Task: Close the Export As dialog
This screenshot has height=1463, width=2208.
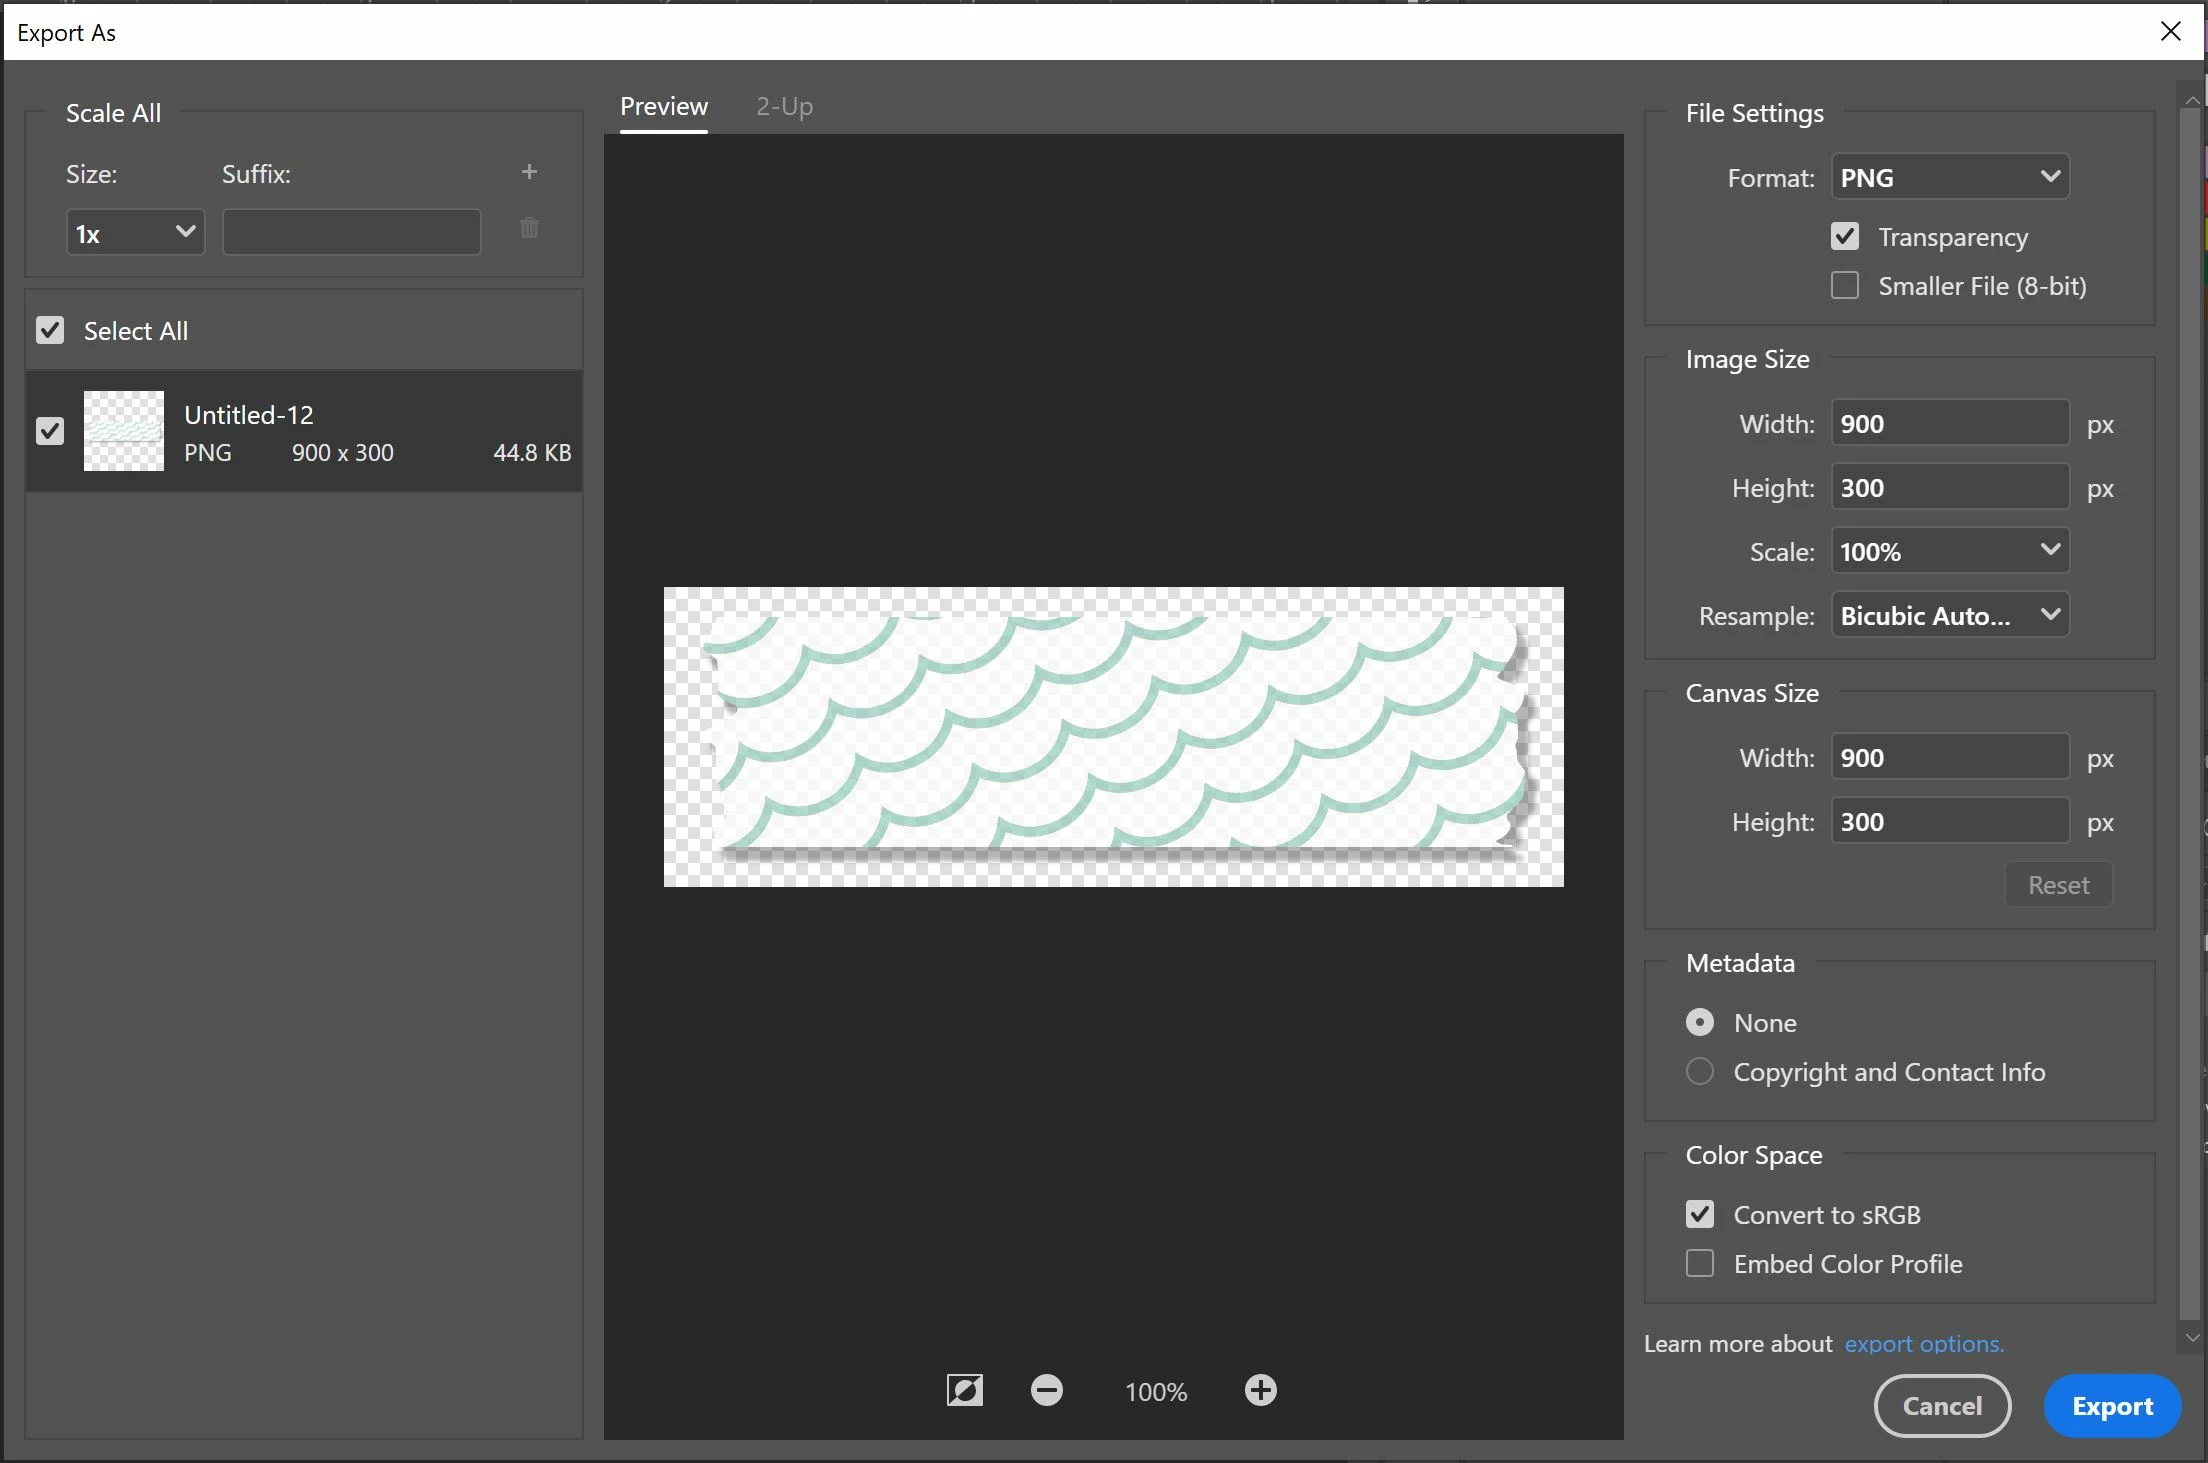Action: point(2170,32)
